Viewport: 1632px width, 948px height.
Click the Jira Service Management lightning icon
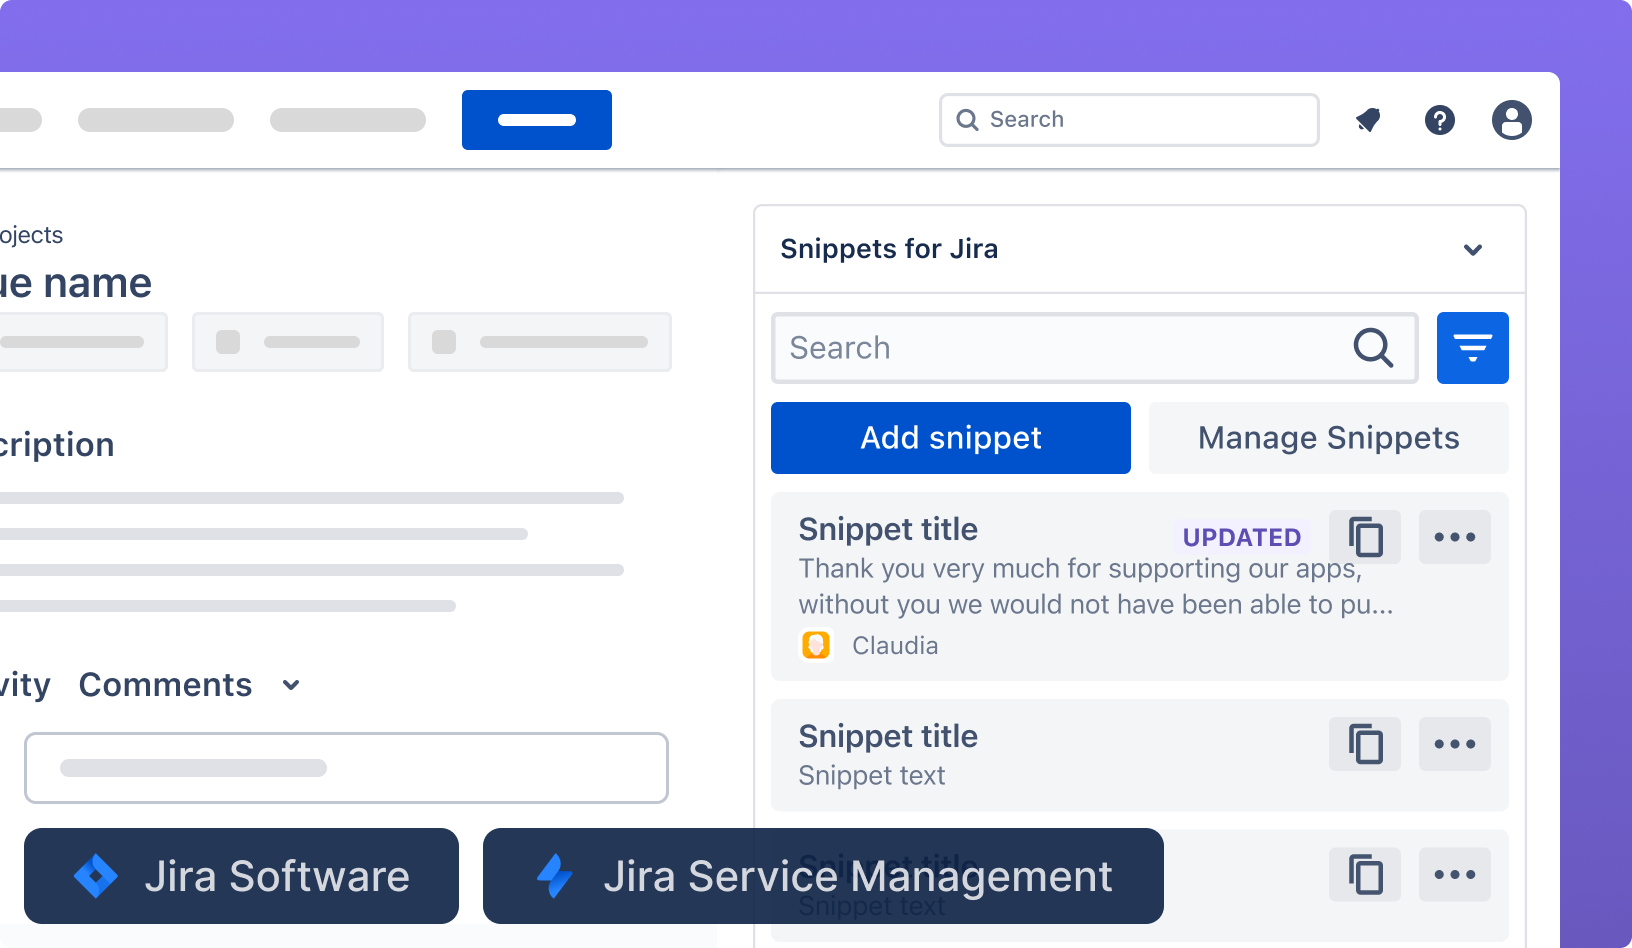point(554,876)
